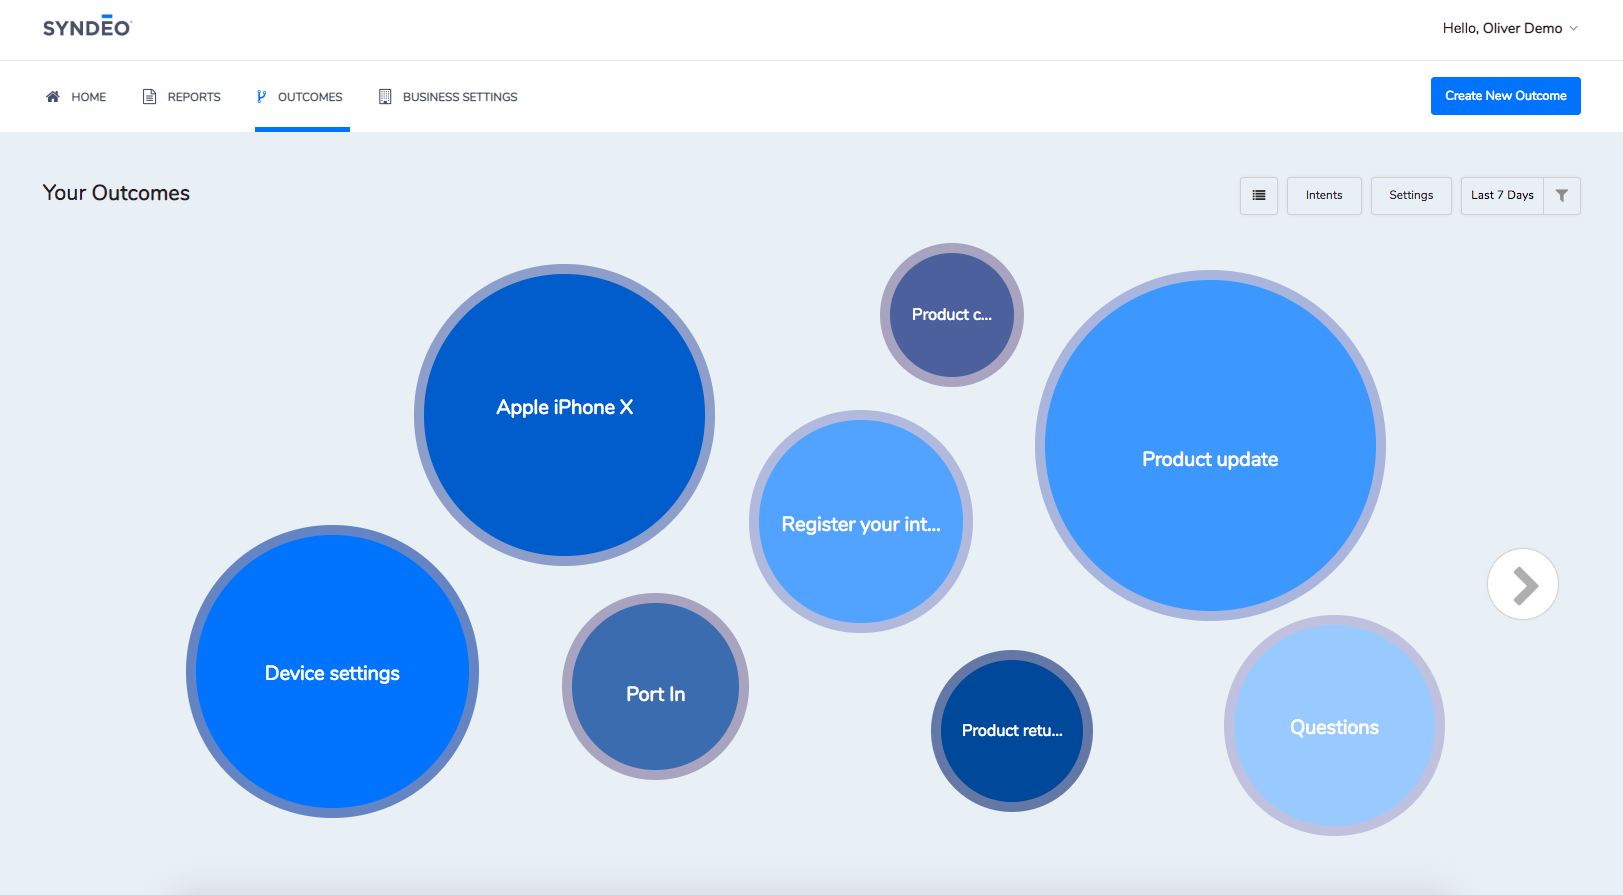Viewport: 1623px width, 895px height.
Task: Select the Questions outcome bubble
Action: coord(1334,726)
